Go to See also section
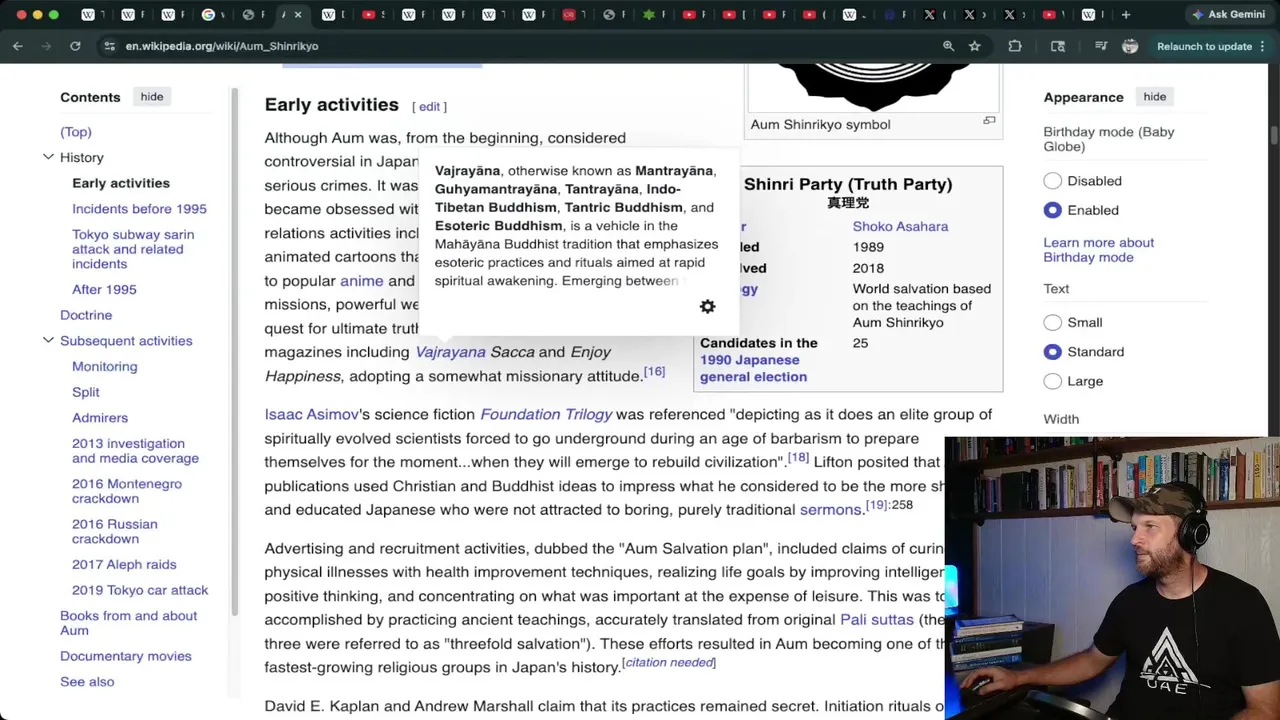Viewport: 1280px width, 720px height. tap(87, 682)
